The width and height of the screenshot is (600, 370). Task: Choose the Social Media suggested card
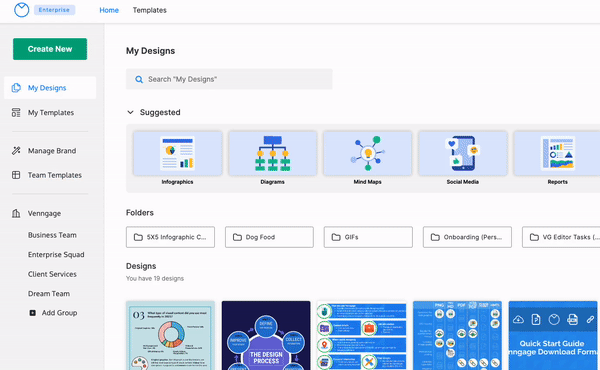(463, 153)
